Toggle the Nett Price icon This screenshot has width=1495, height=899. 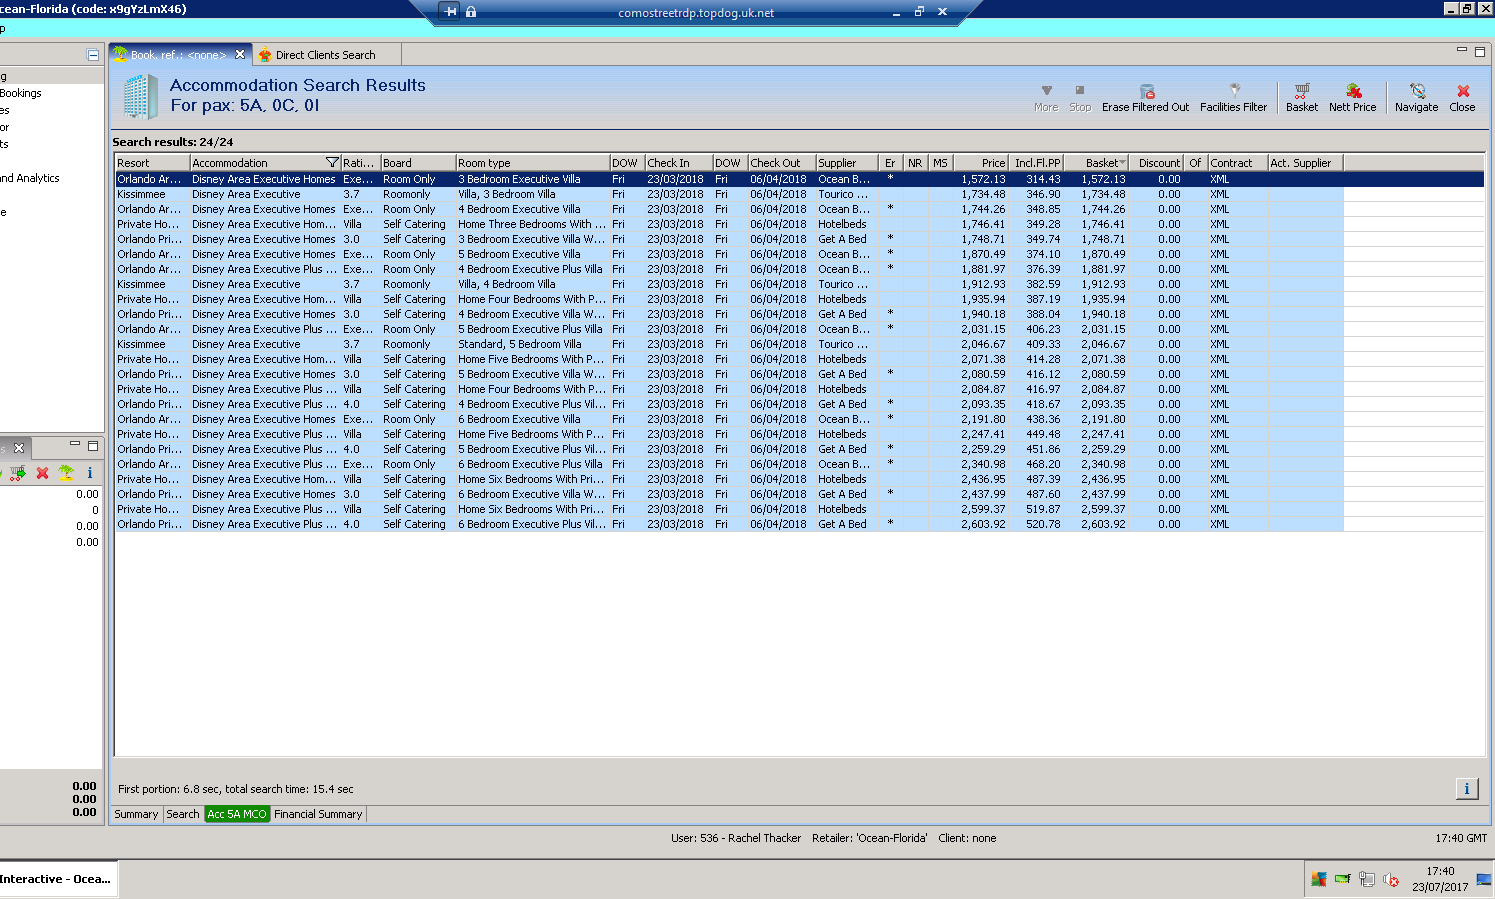1353,91
